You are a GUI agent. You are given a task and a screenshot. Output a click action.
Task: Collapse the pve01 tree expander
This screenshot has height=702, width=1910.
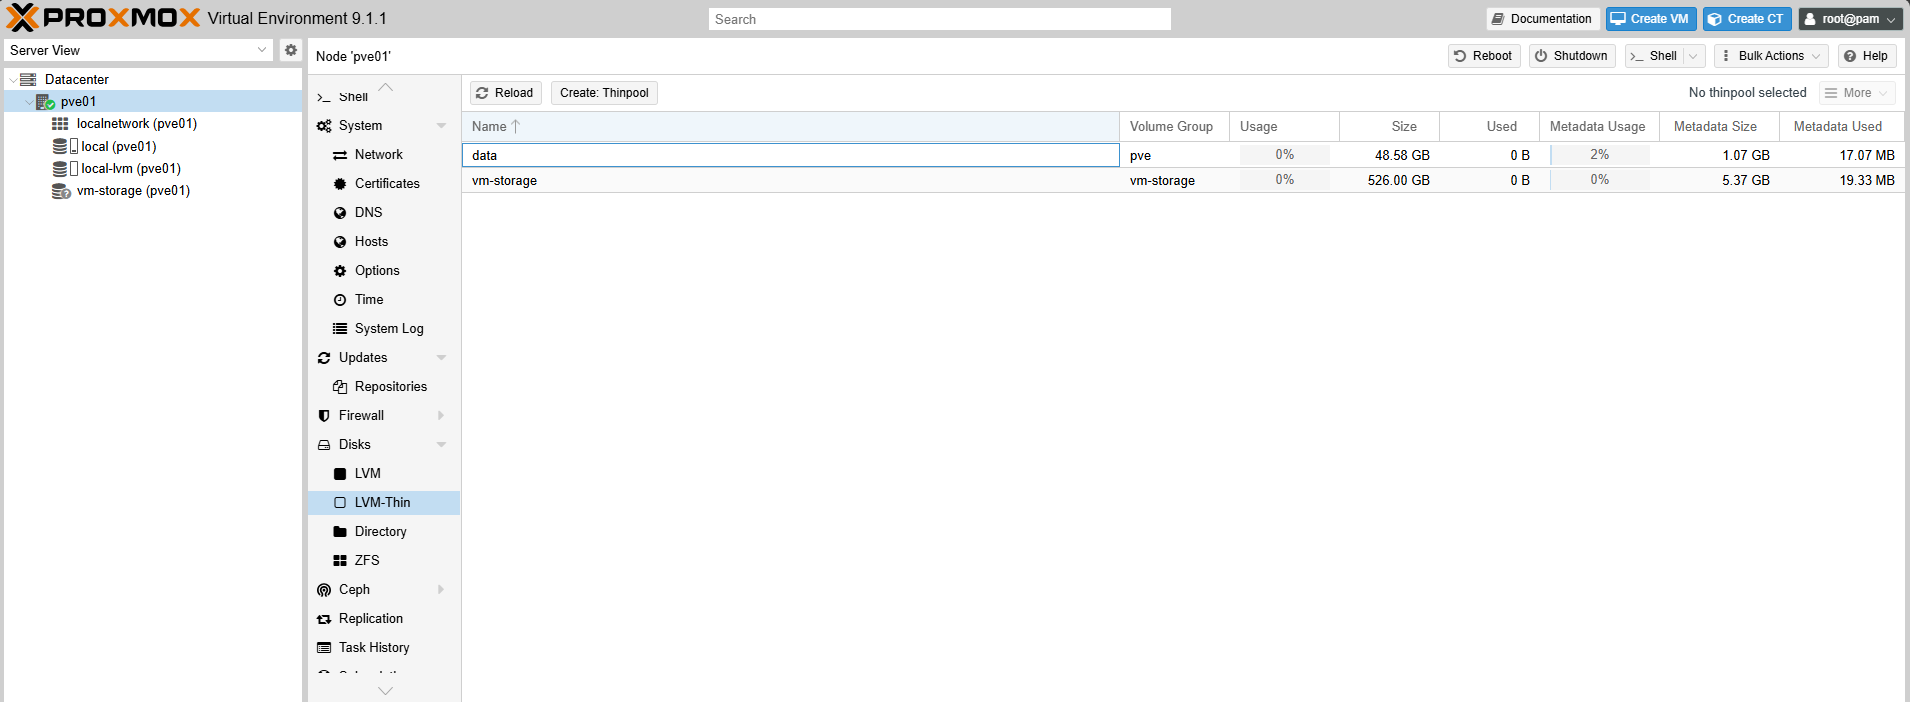pyautogui.click(x=29, y=102)
